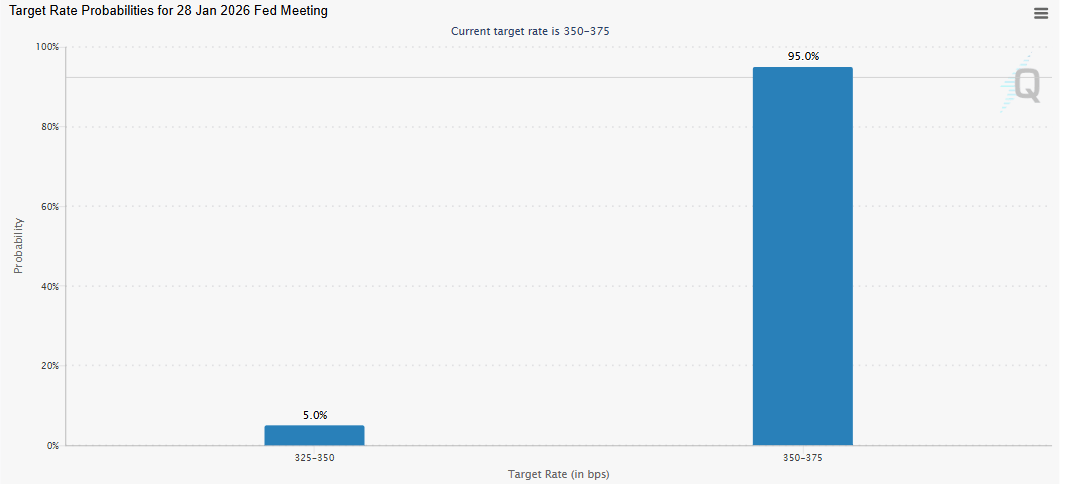
Task: Click the 100% y-axis tick label
Action: click(47, 47)
